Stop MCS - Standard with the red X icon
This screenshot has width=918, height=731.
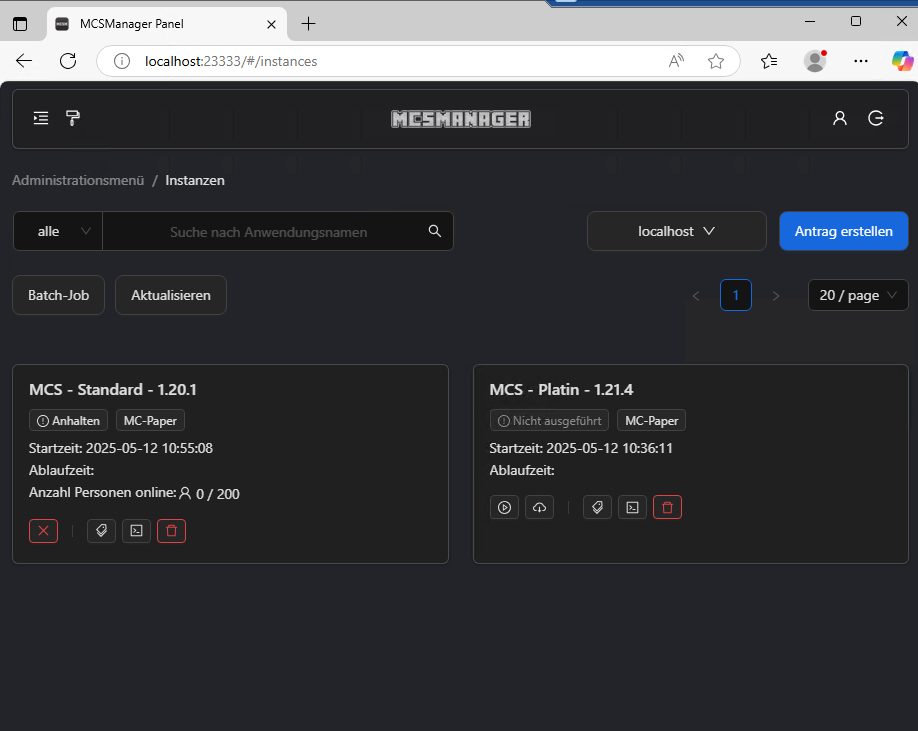tap(43, 531)
